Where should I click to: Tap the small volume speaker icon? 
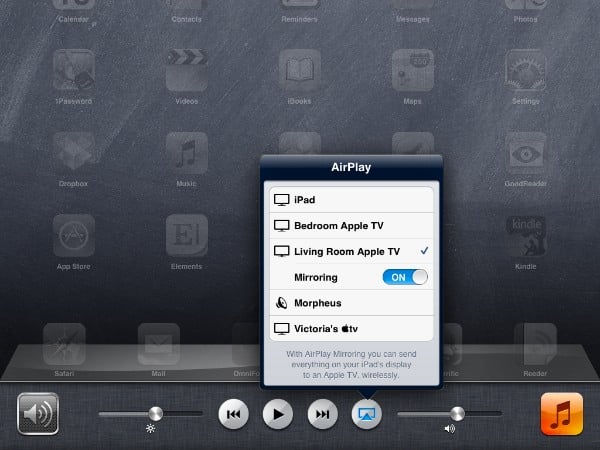point(450,429)
